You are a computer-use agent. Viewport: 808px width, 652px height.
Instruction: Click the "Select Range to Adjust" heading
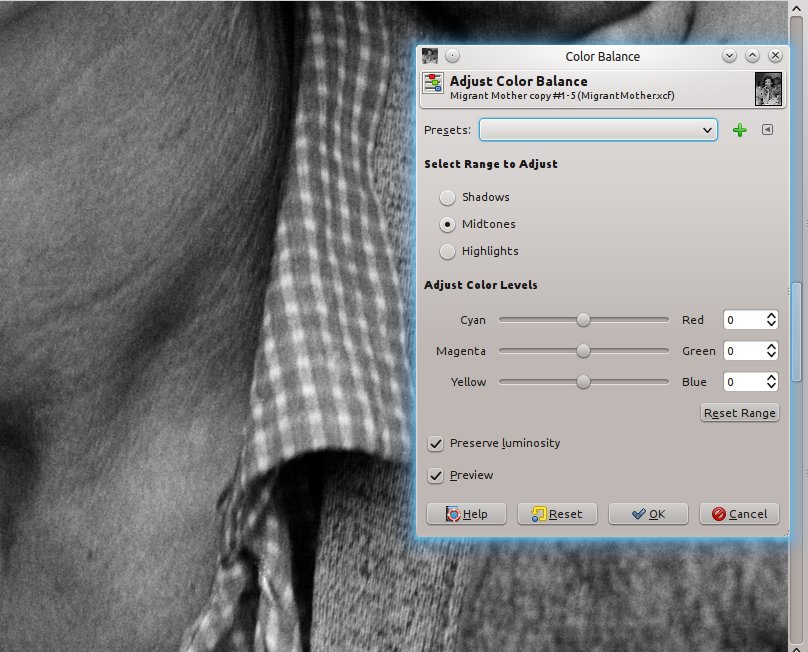click(x=491, y=164)
